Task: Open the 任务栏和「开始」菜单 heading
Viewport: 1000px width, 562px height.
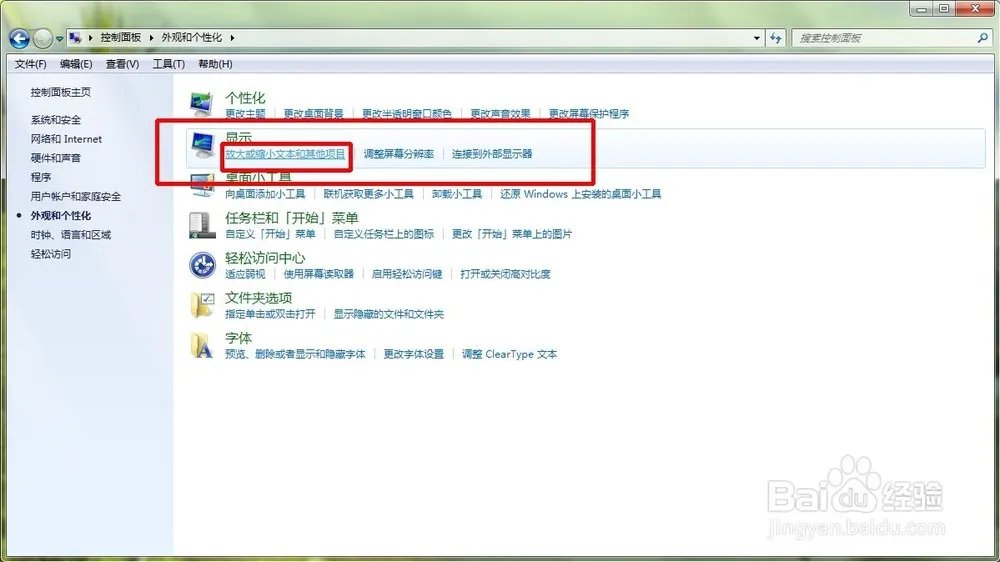Action: (x=291, y=218)
